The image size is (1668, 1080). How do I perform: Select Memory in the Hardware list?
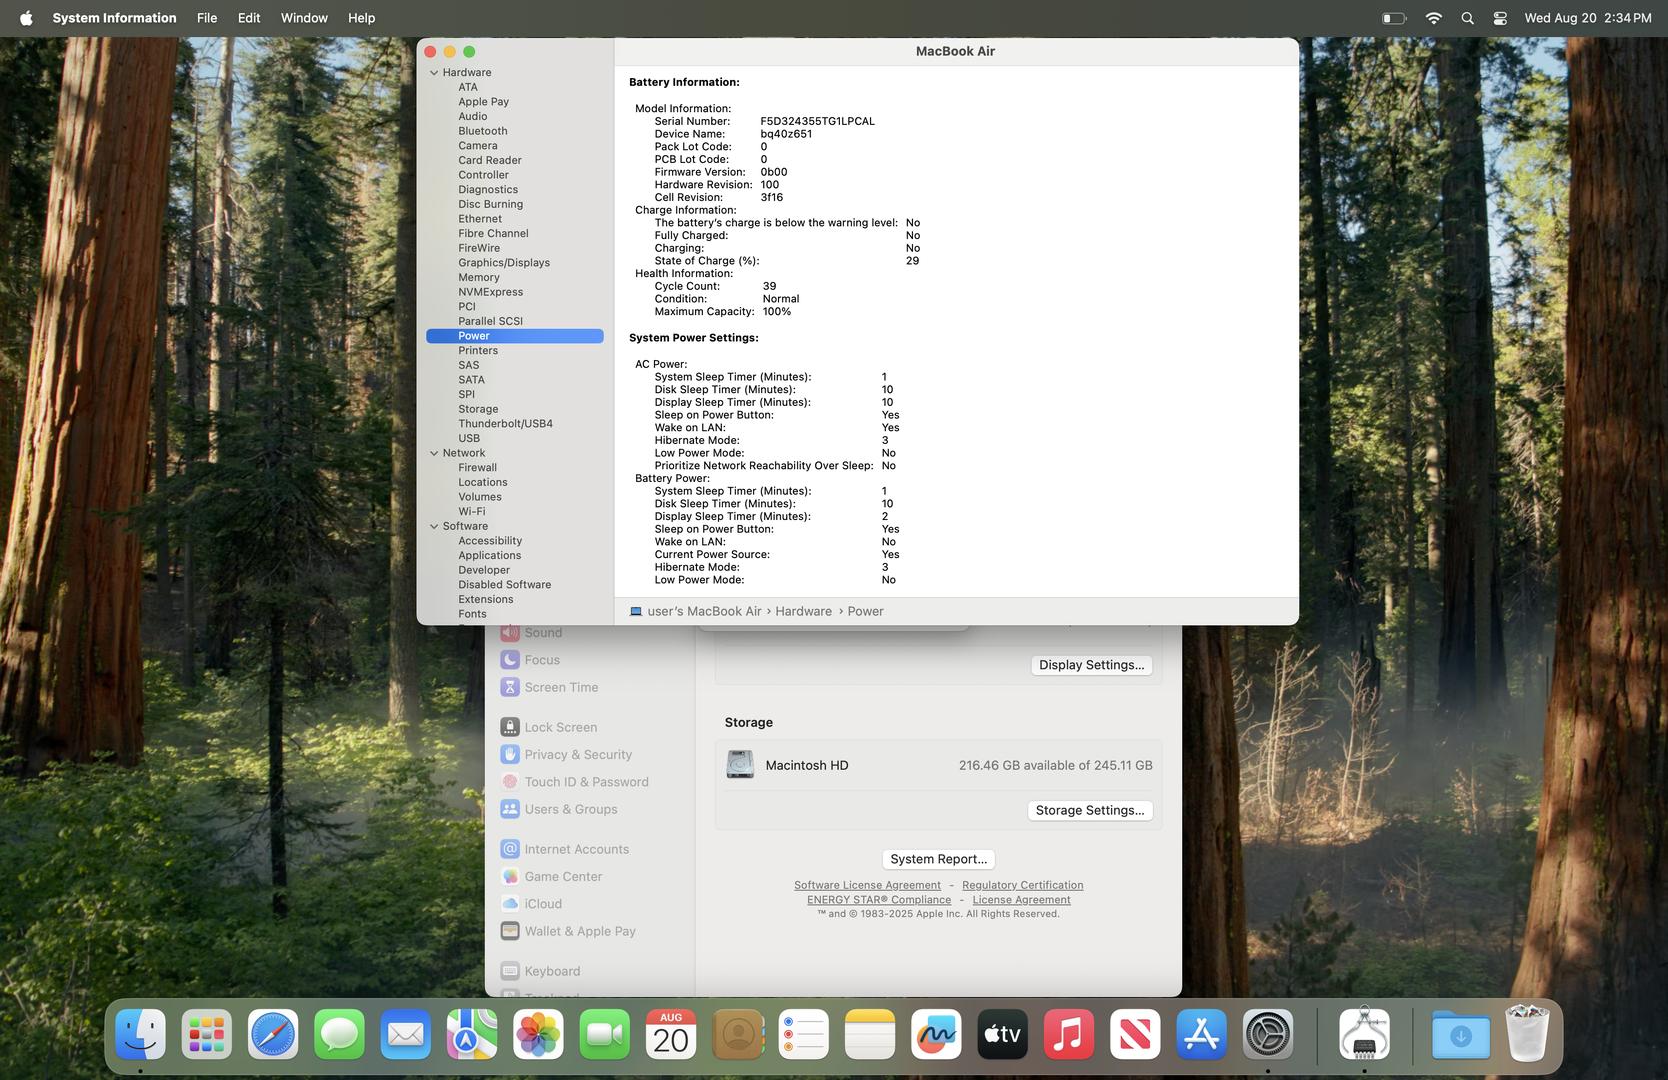click(x=479, y=278)
